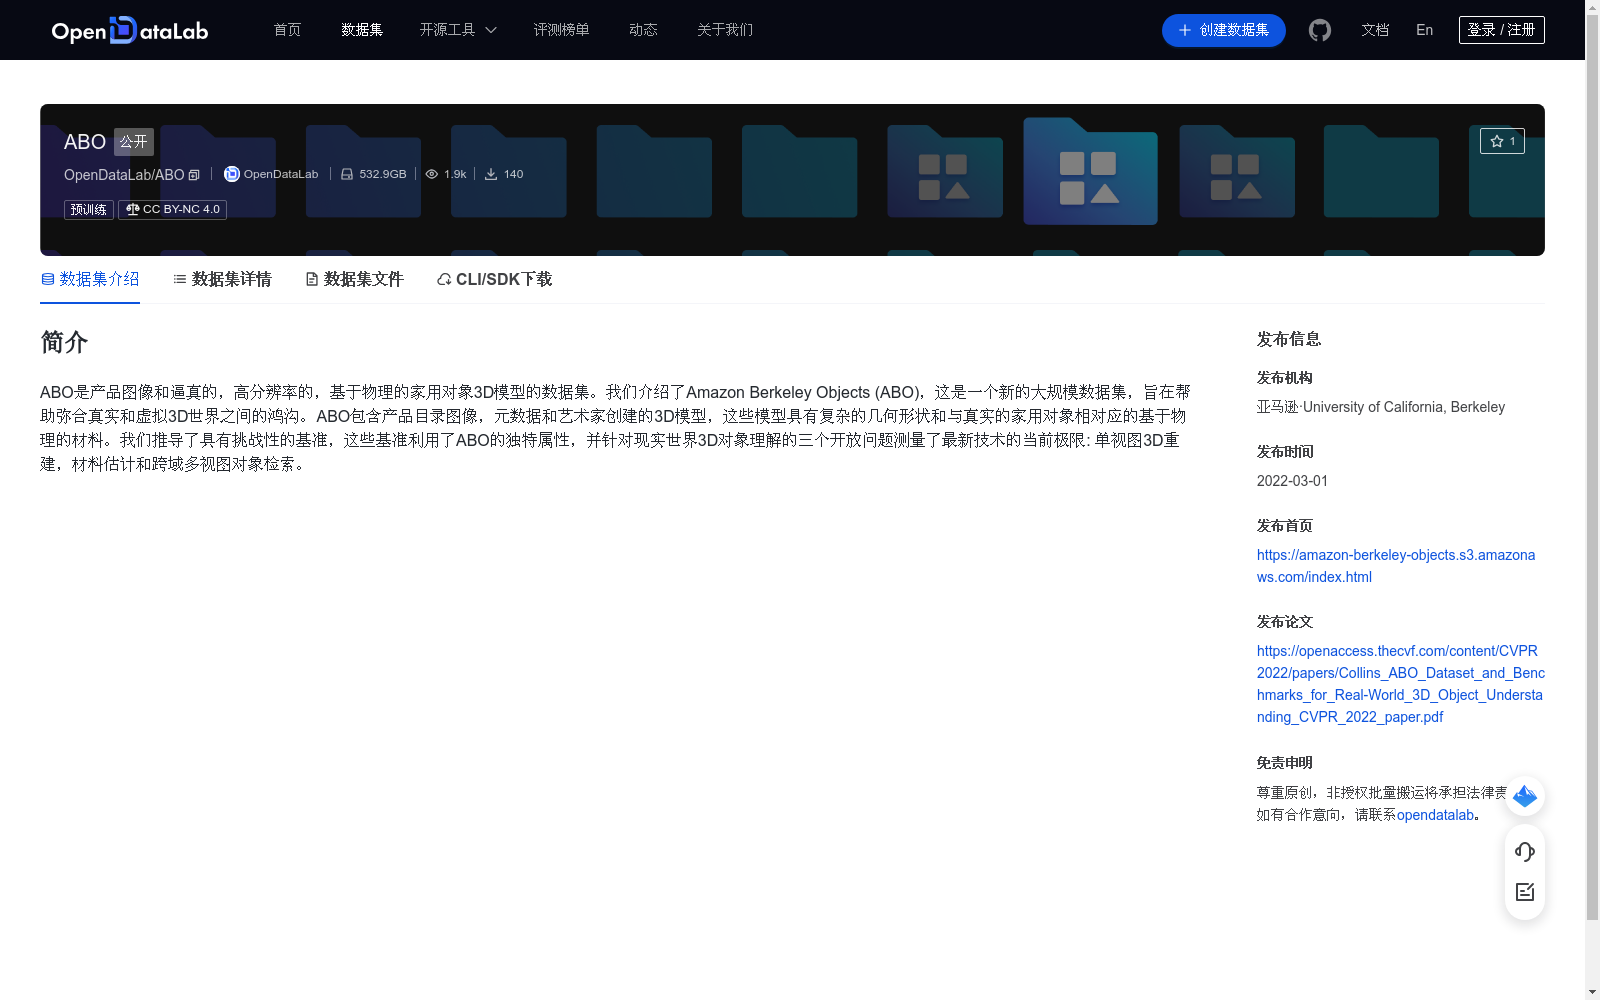Open the feedback edit note icon

[x=1525, y=892]
